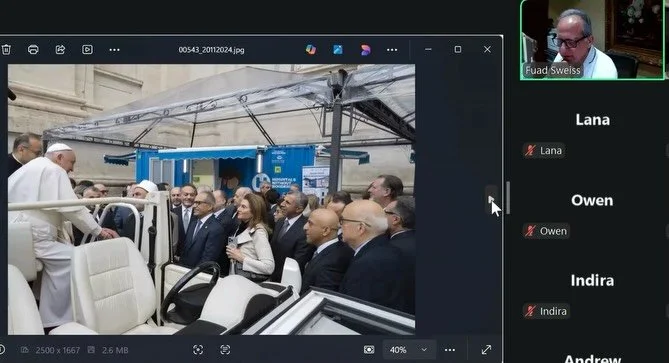Click the face/focus detection icon at bottom

tap(198, 350)
